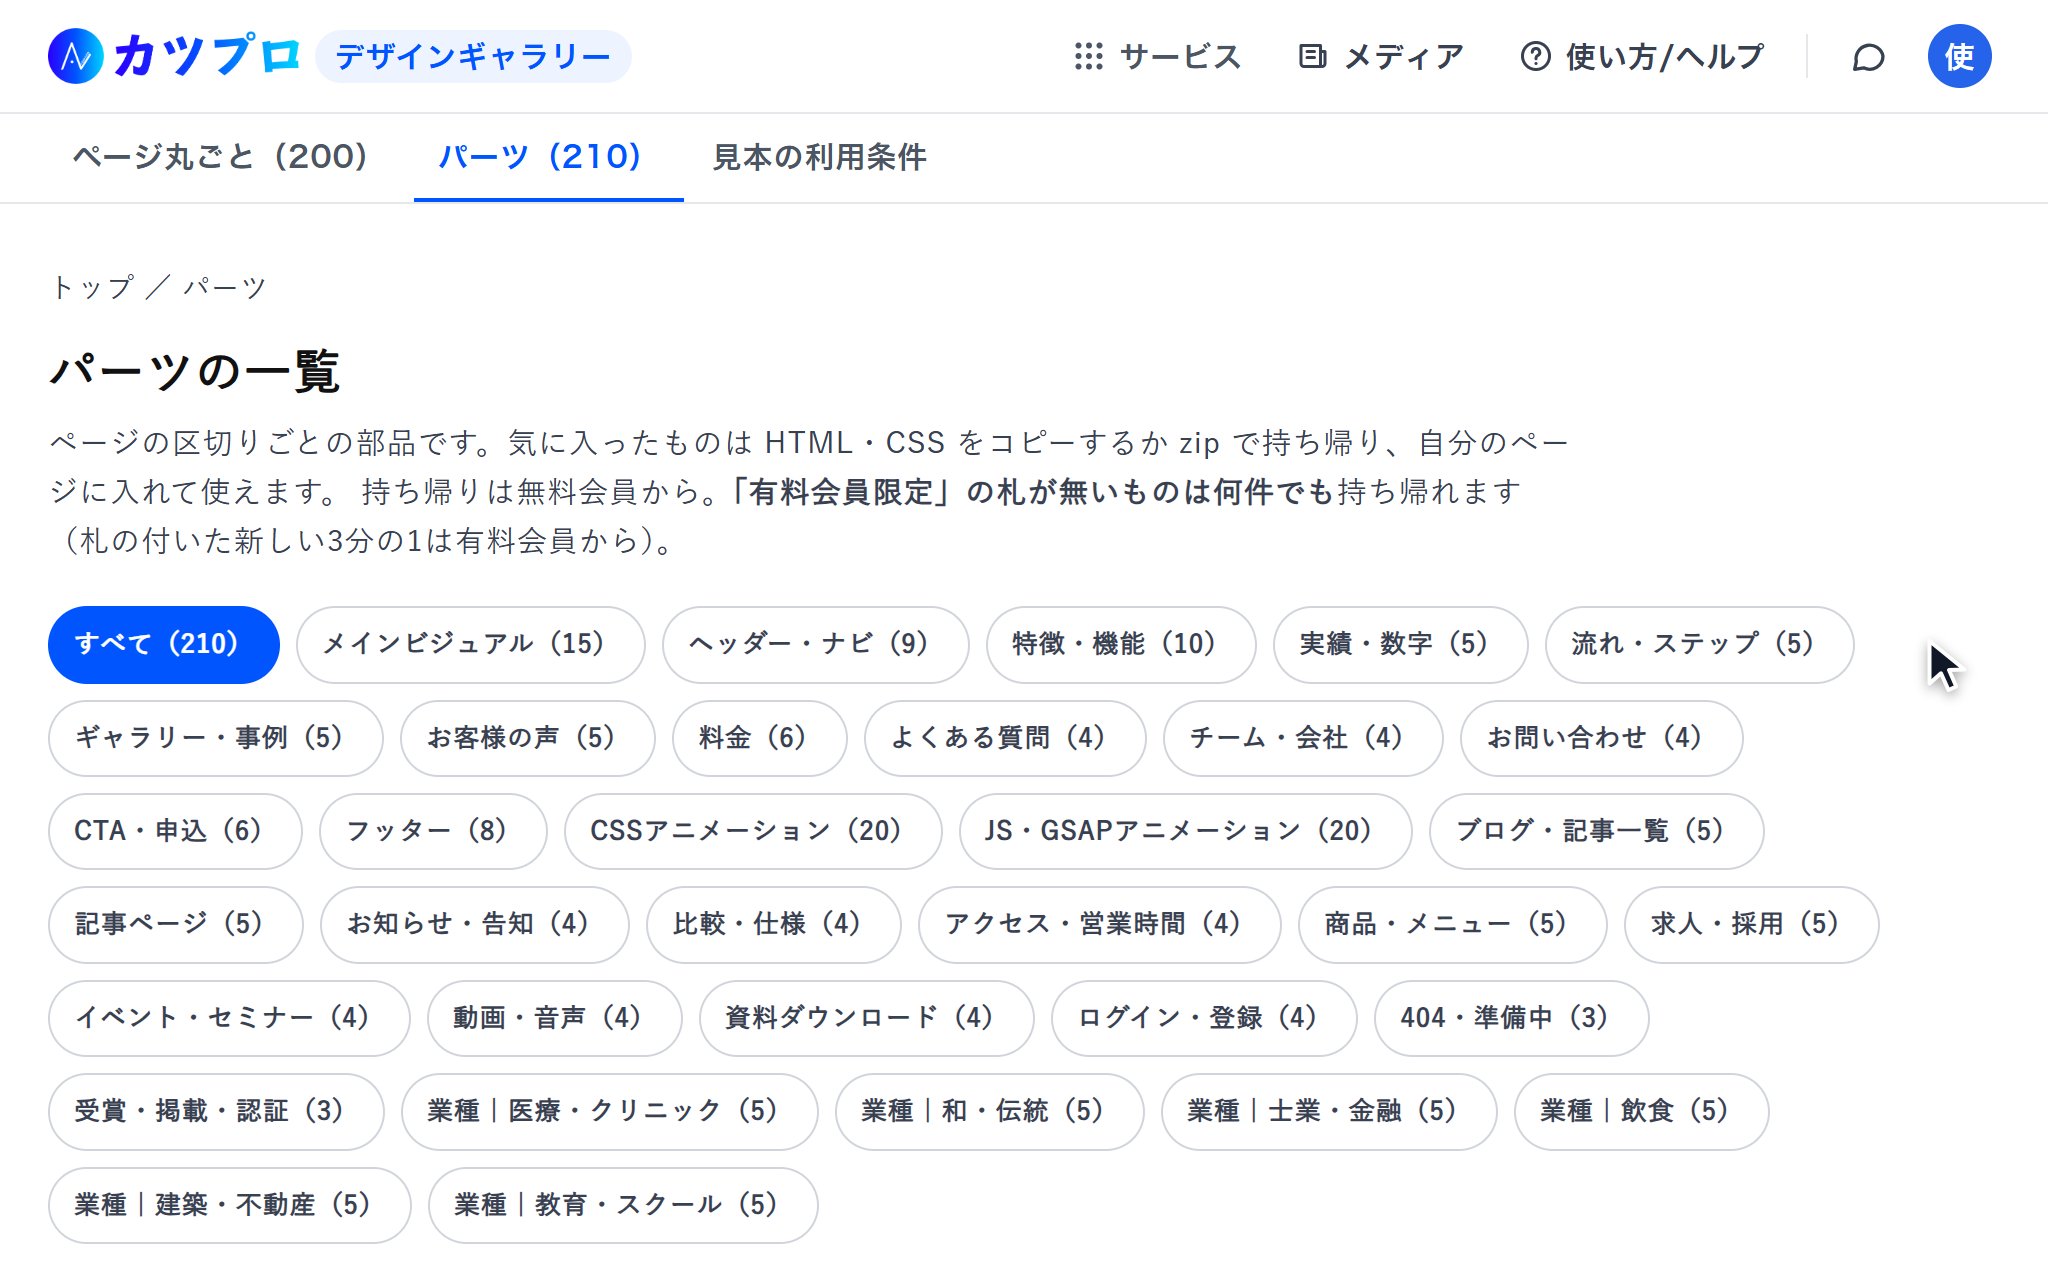Open the chat speech bubble icon
Viewport: 2048px width, 1280px height.
pos(1868,57)
